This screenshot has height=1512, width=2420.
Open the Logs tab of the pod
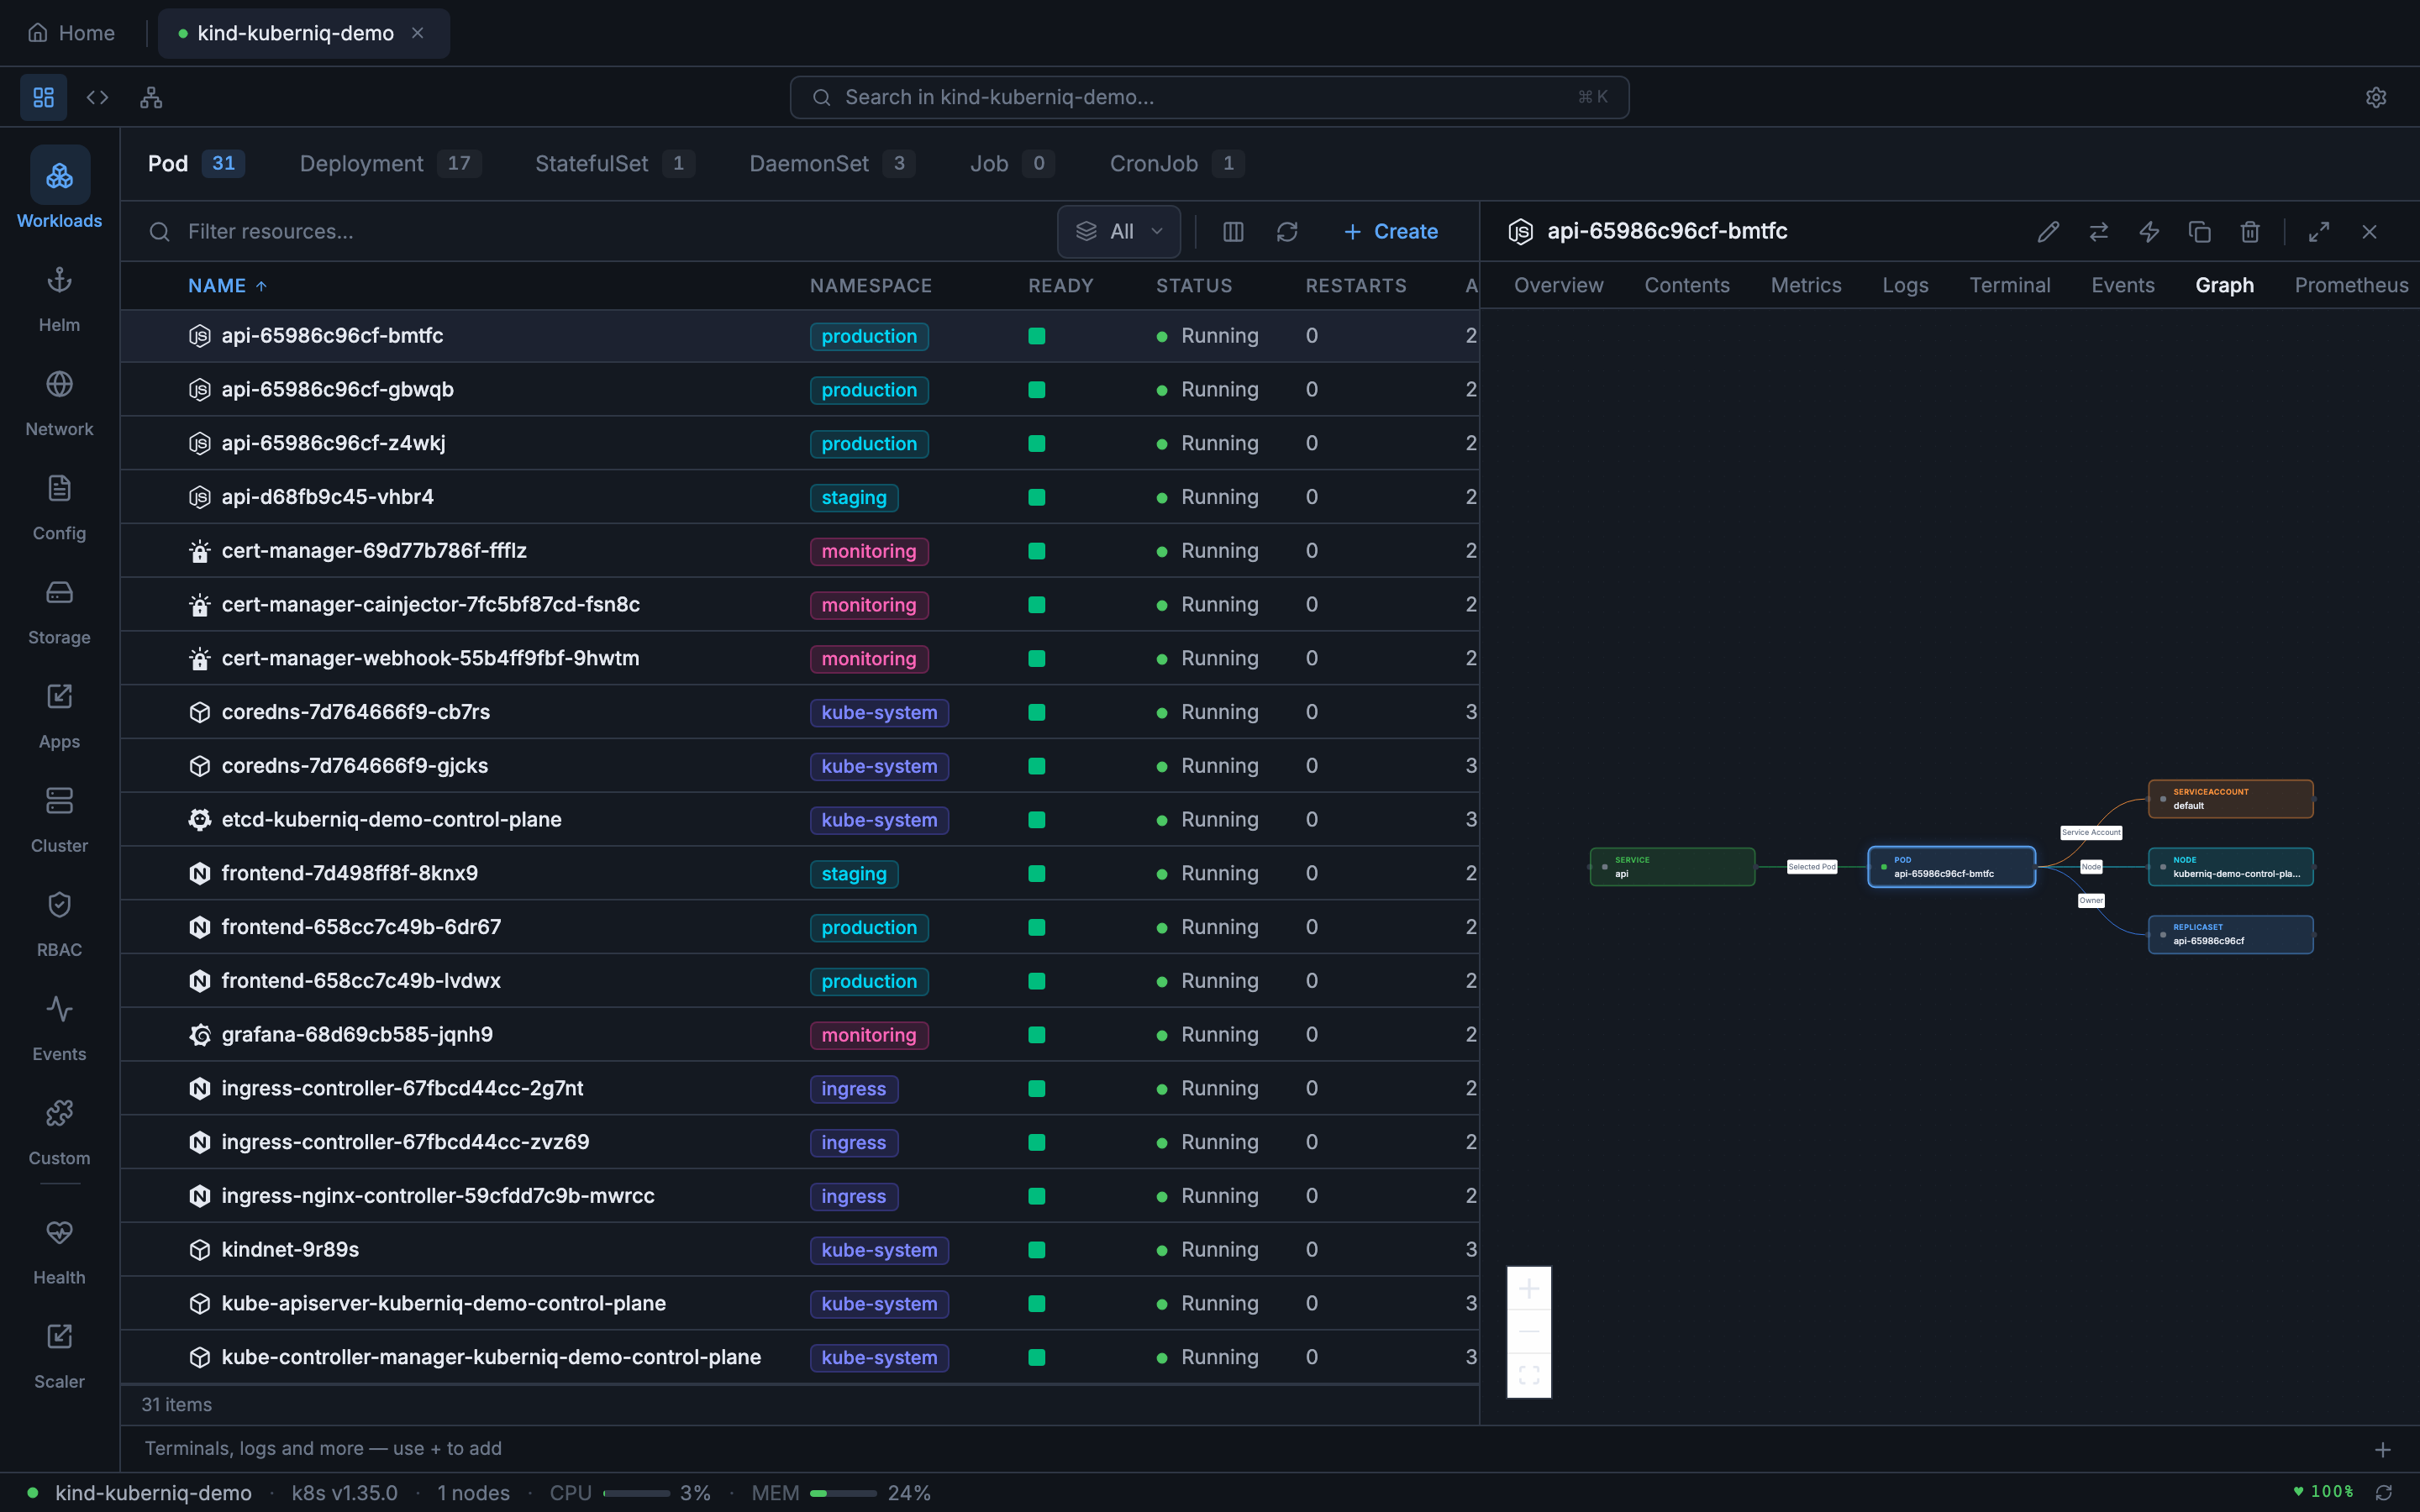[x=1904, y=285]
